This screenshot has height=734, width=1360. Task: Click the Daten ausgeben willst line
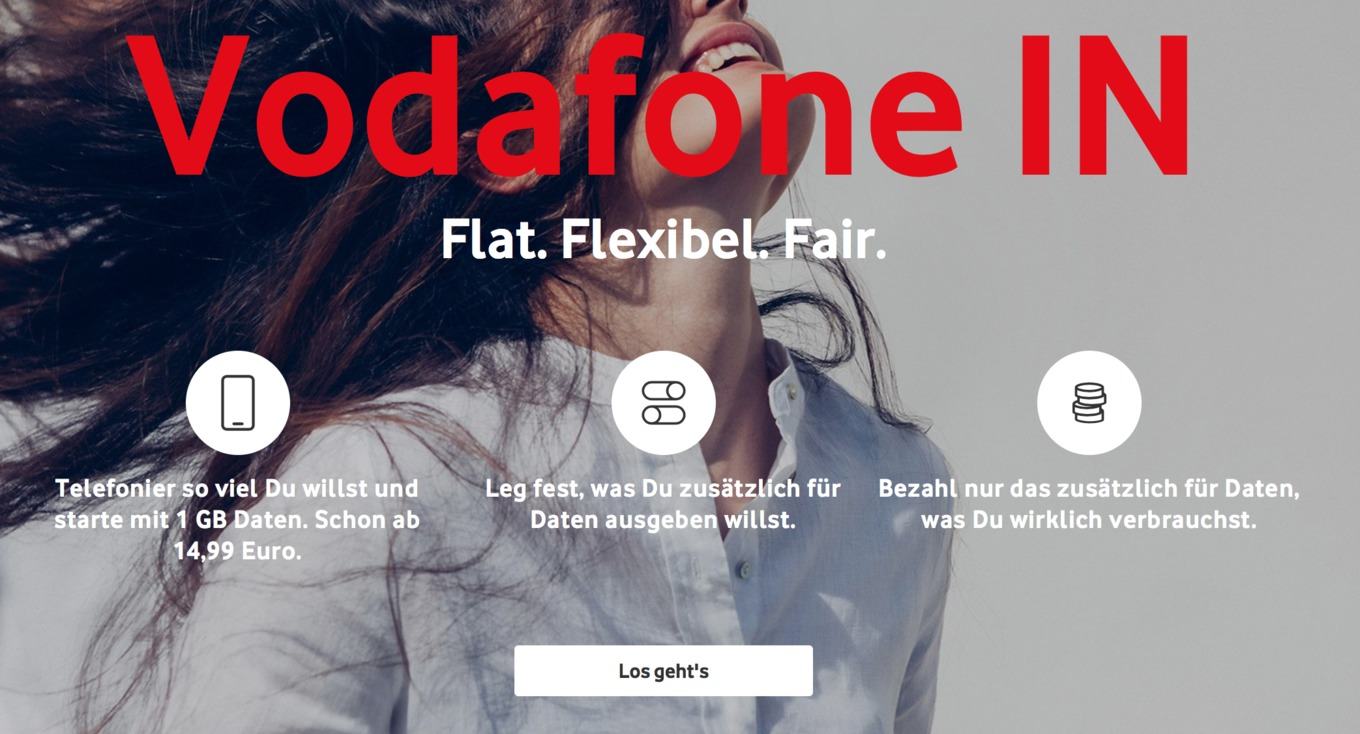[x=663, y=520]
